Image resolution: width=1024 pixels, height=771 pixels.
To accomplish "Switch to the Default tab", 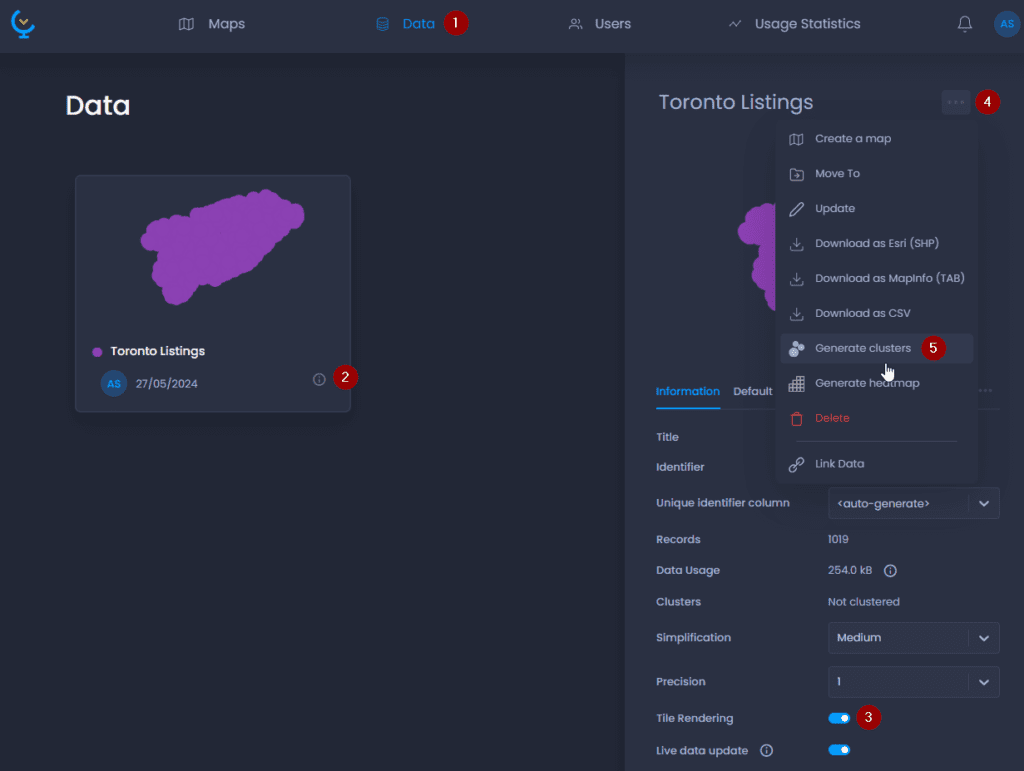I will click(x=753, y=392).
